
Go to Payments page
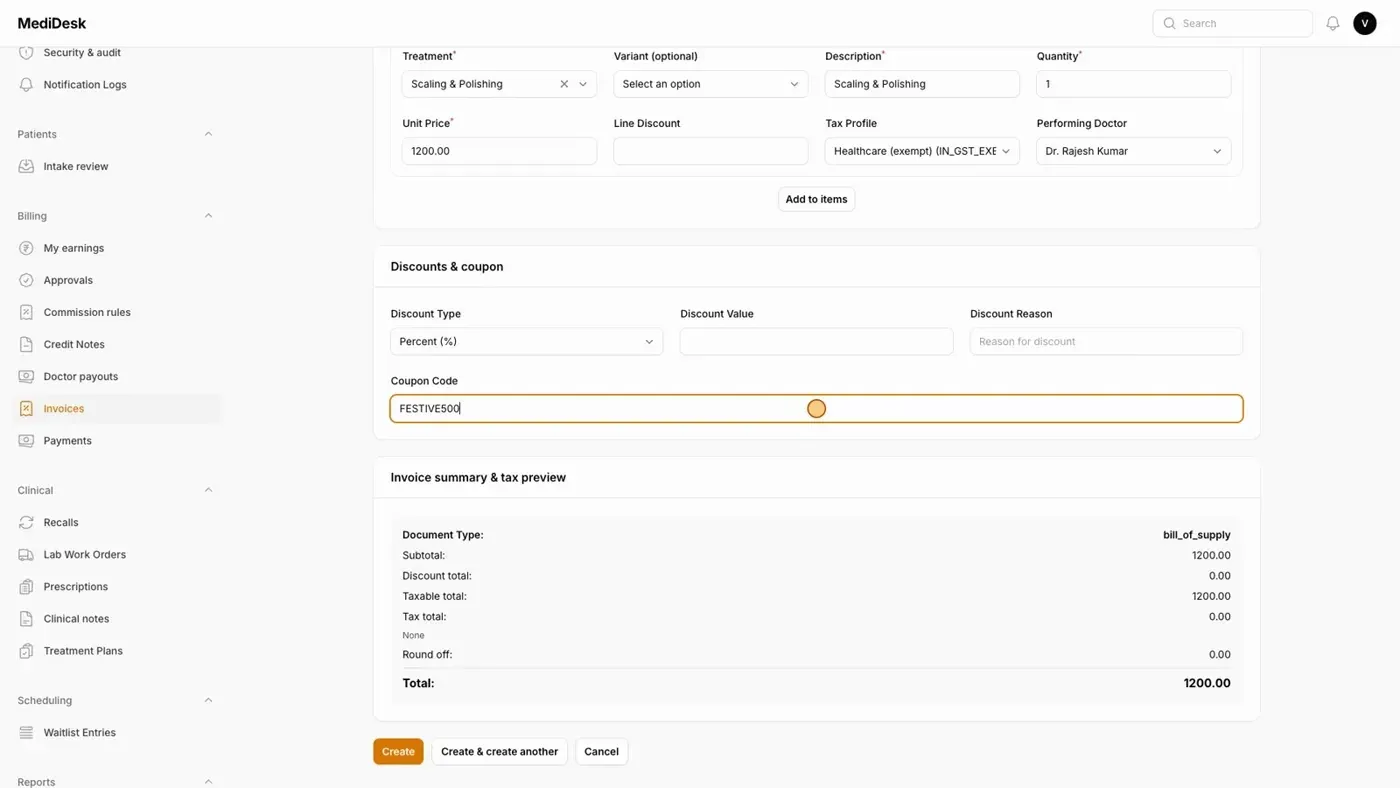tap(118, 440)
